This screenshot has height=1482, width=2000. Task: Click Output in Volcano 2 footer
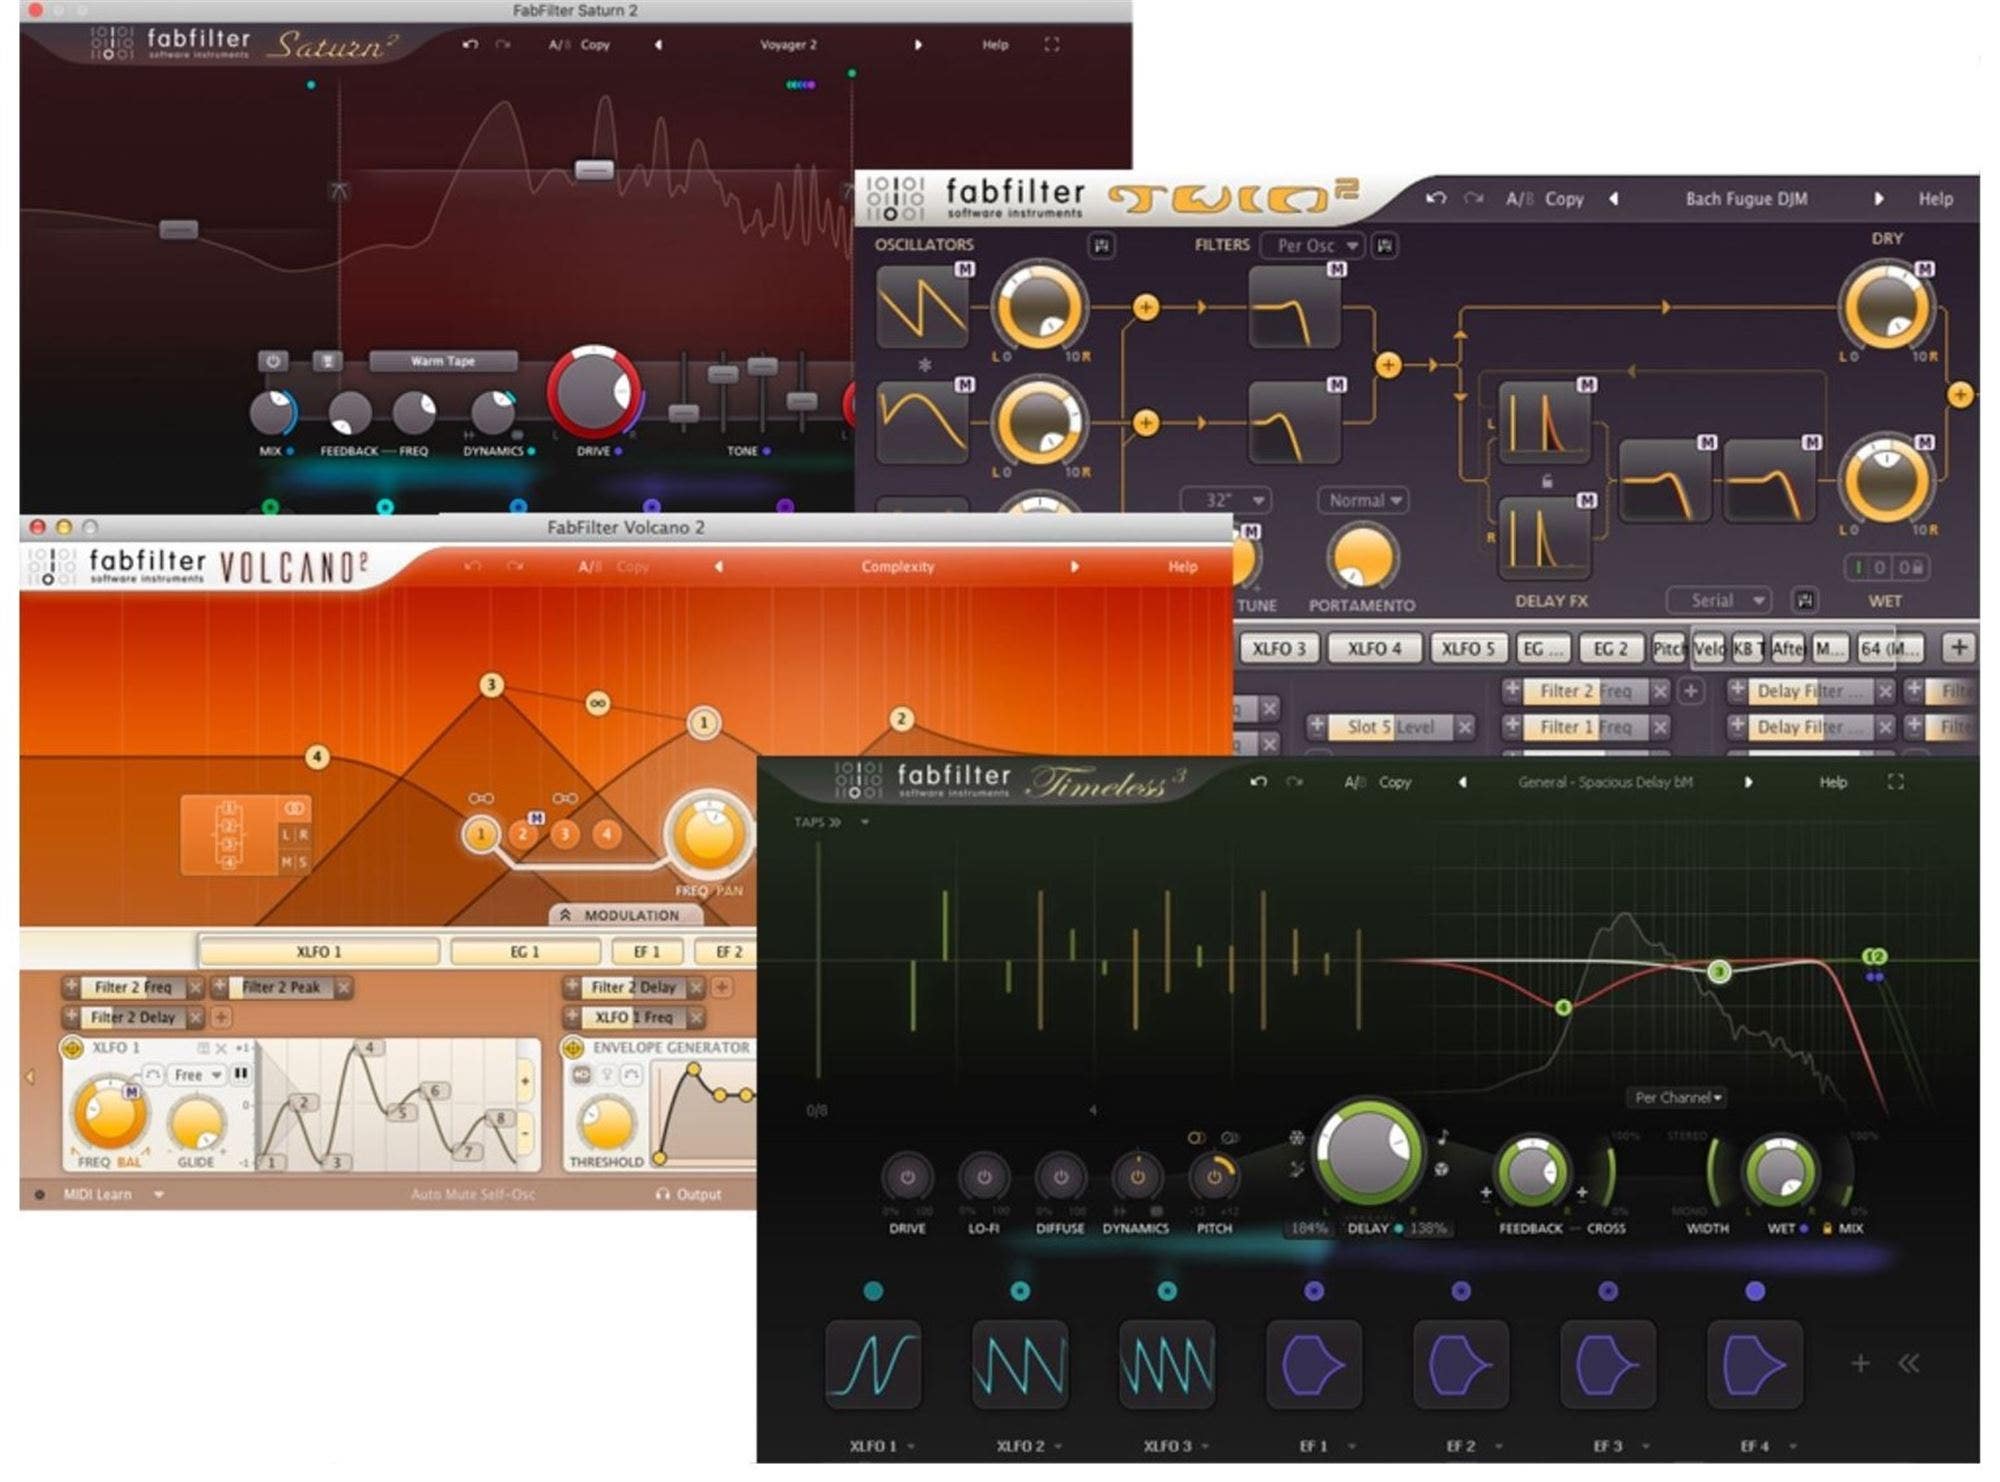(x=689, y=1195)
